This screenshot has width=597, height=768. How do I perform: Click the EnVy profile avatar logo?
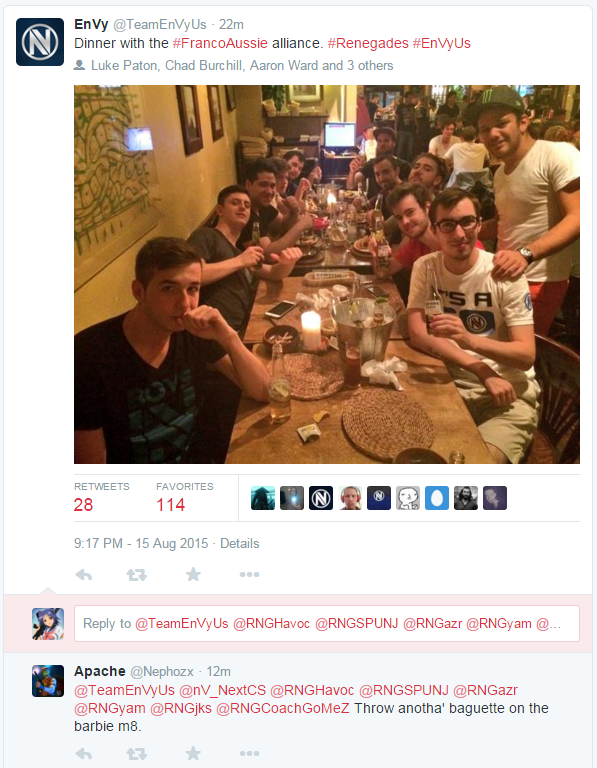40,42
